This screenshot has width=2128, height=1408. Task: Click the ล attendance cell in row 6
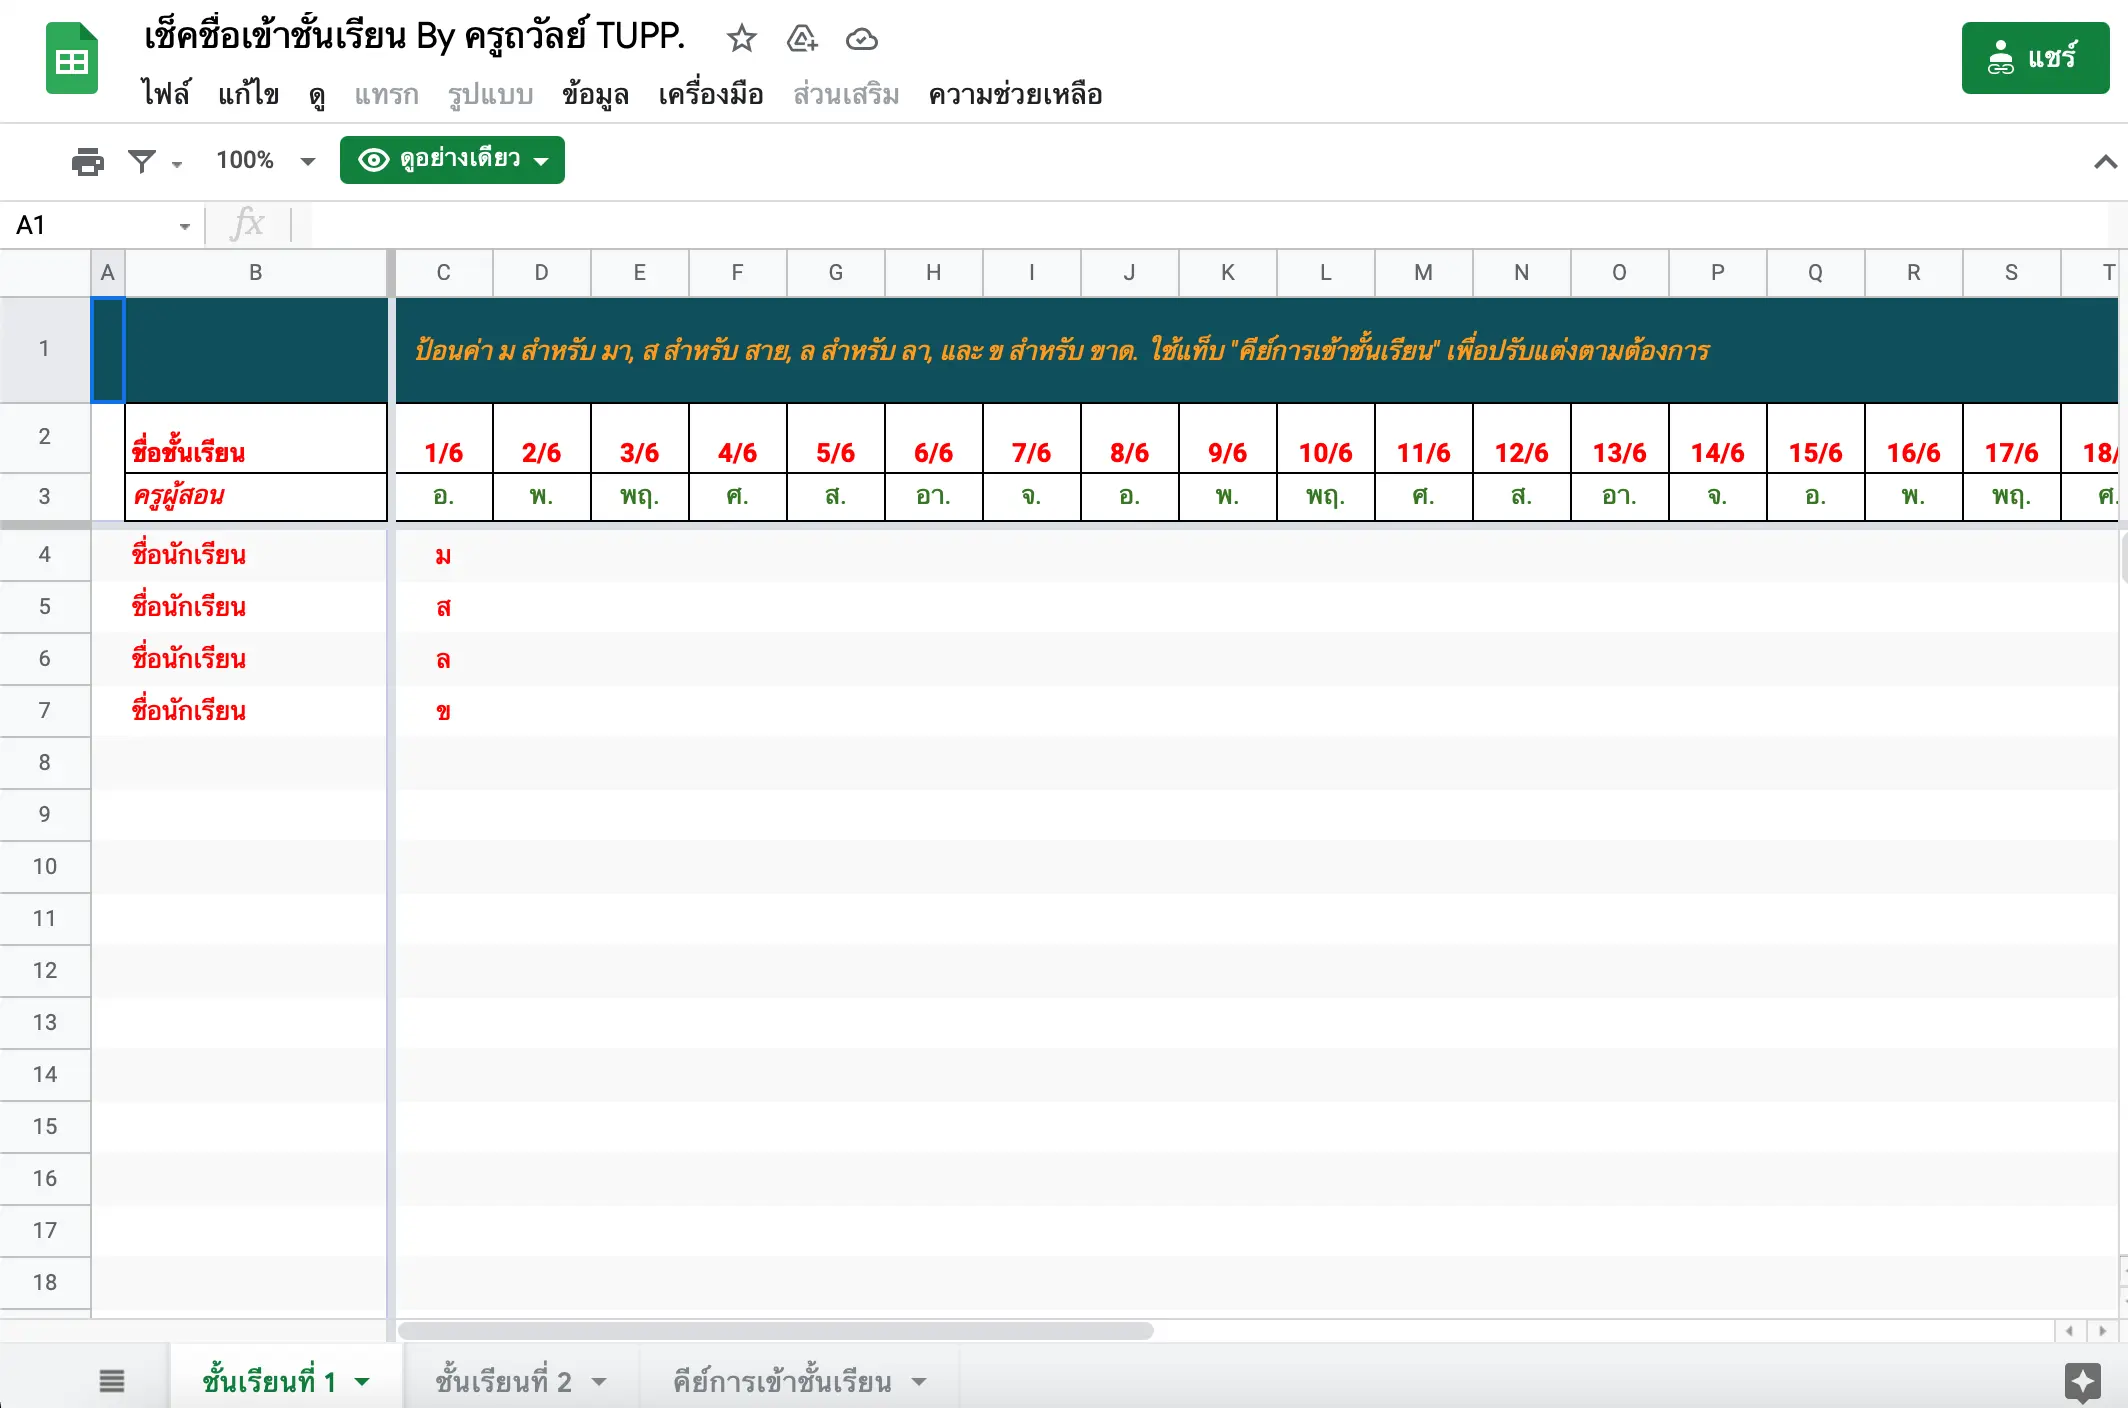point(443,659)
